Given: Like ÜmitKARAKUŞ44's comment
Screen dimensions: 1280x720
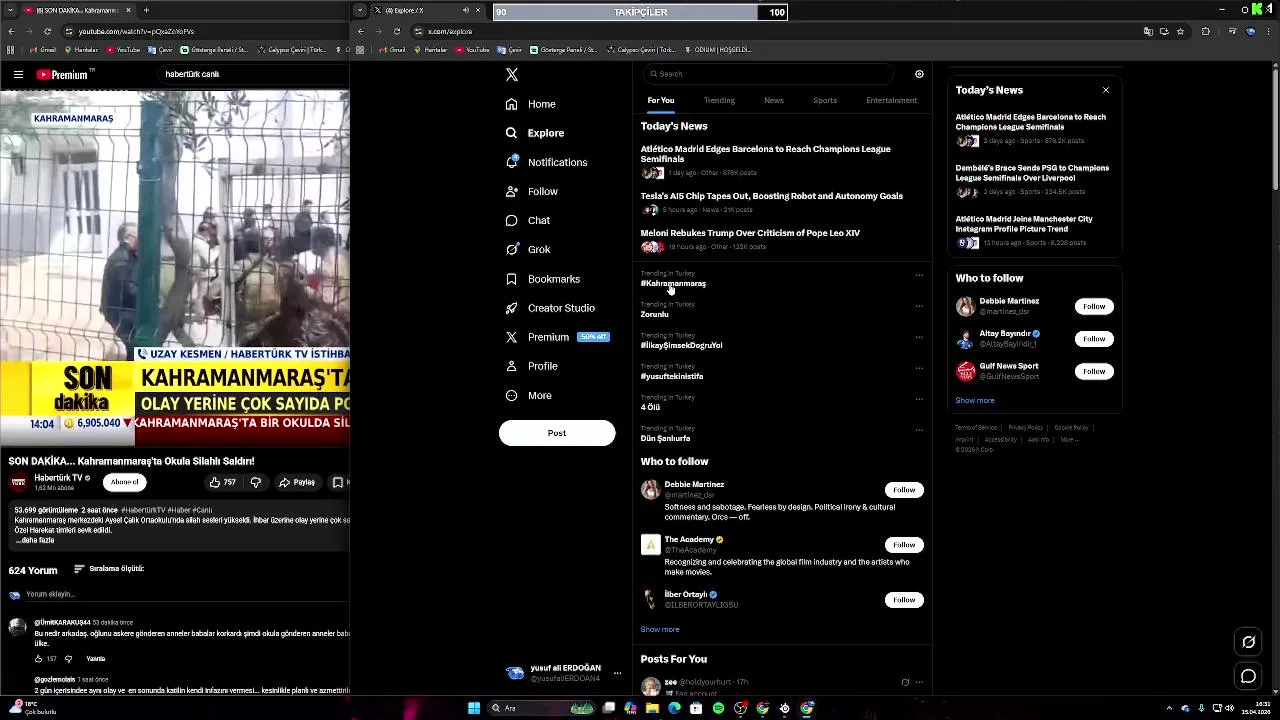Looking at the screenshot, I should tap(39, 659).
